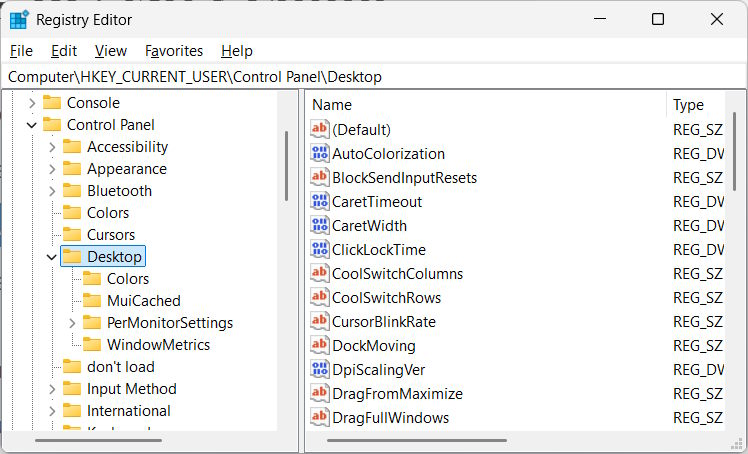Select the DragFullWindows value name
This screenshot has height=454, width=748.
tap(391, 418)
